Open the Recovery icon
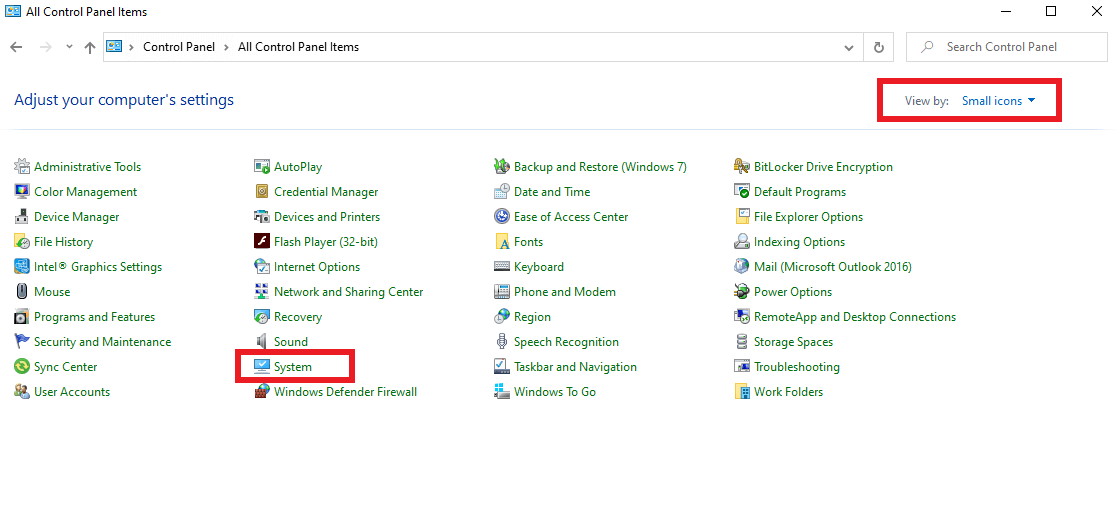Image resolution: width=1116 pixels, height=510 pixels. (x=262, y=317)
